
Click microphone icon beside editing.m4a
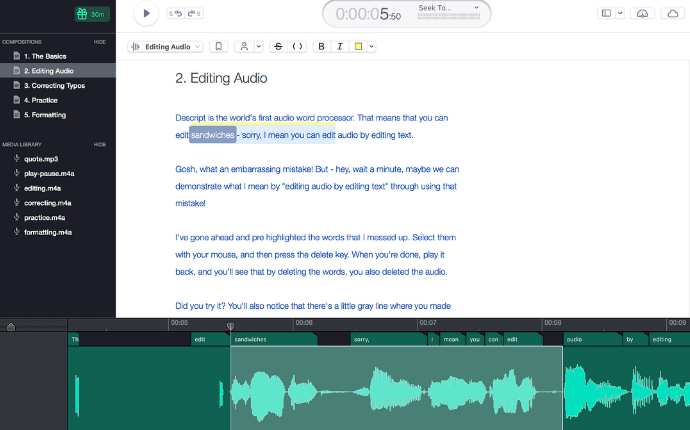tap(17, 188)
